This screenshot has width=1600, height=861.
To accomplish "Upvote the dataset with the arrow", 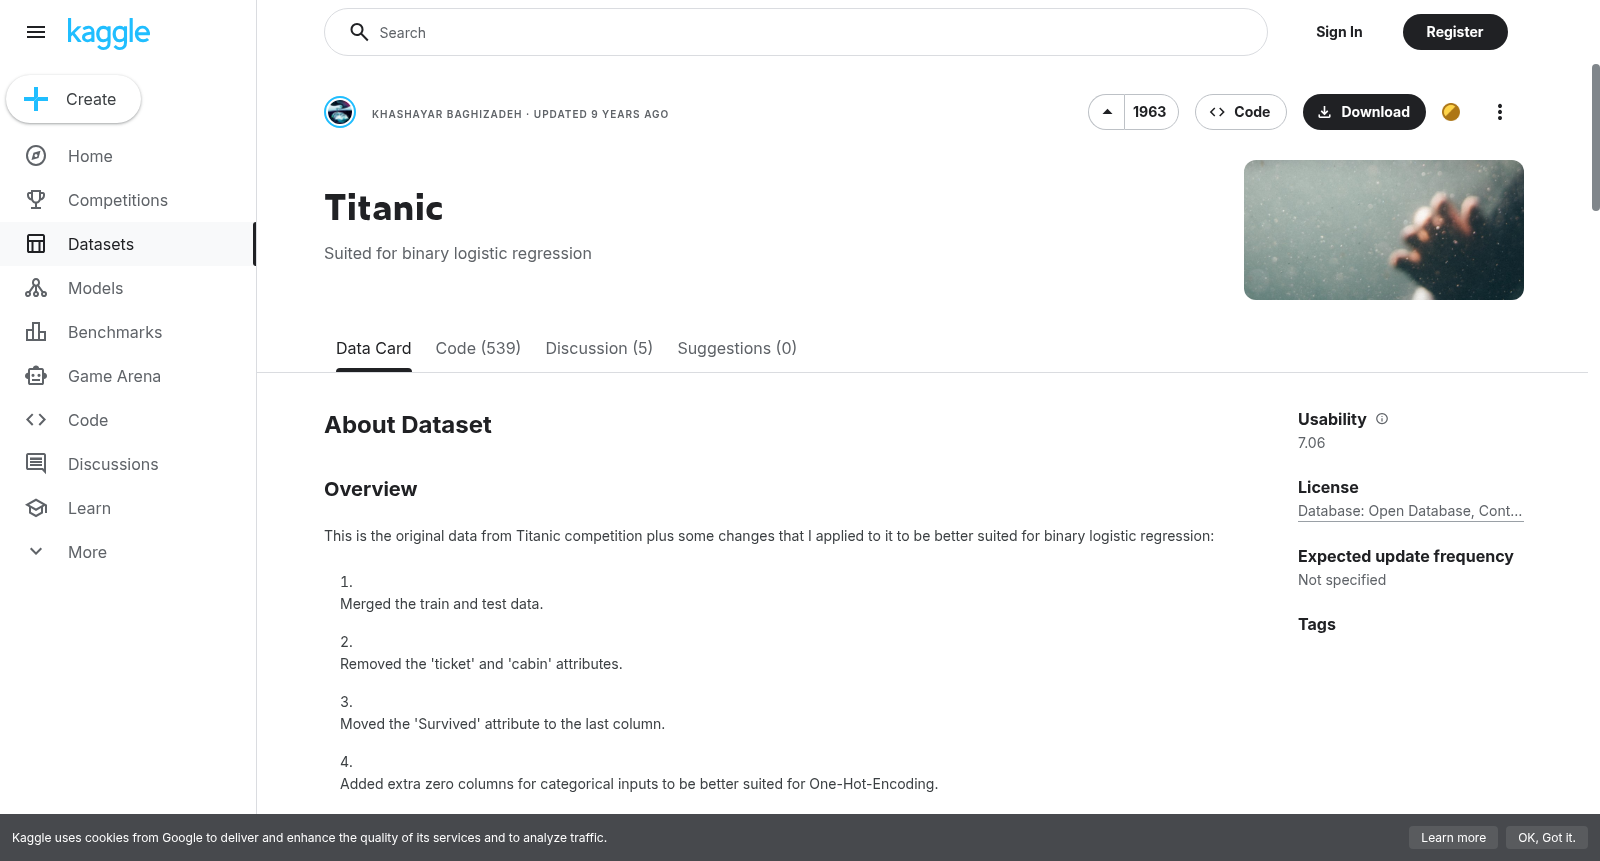I will pos(1107,112).
